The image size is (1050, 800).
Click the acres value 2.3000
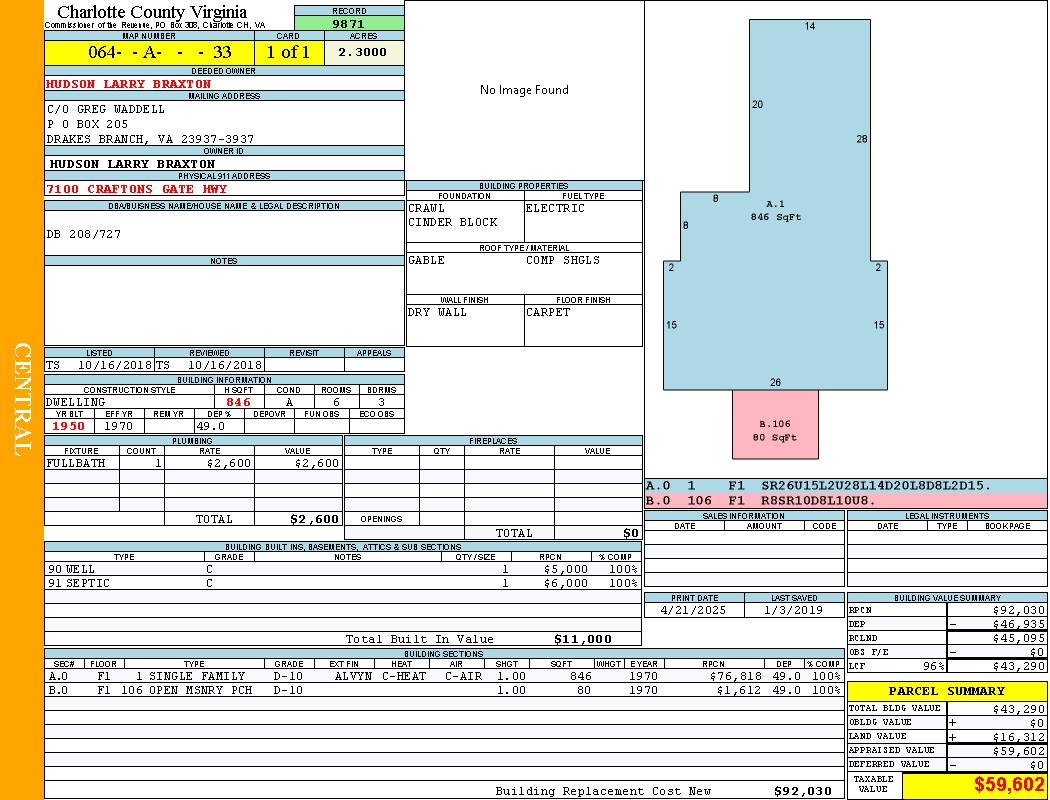tap(363, 53)
